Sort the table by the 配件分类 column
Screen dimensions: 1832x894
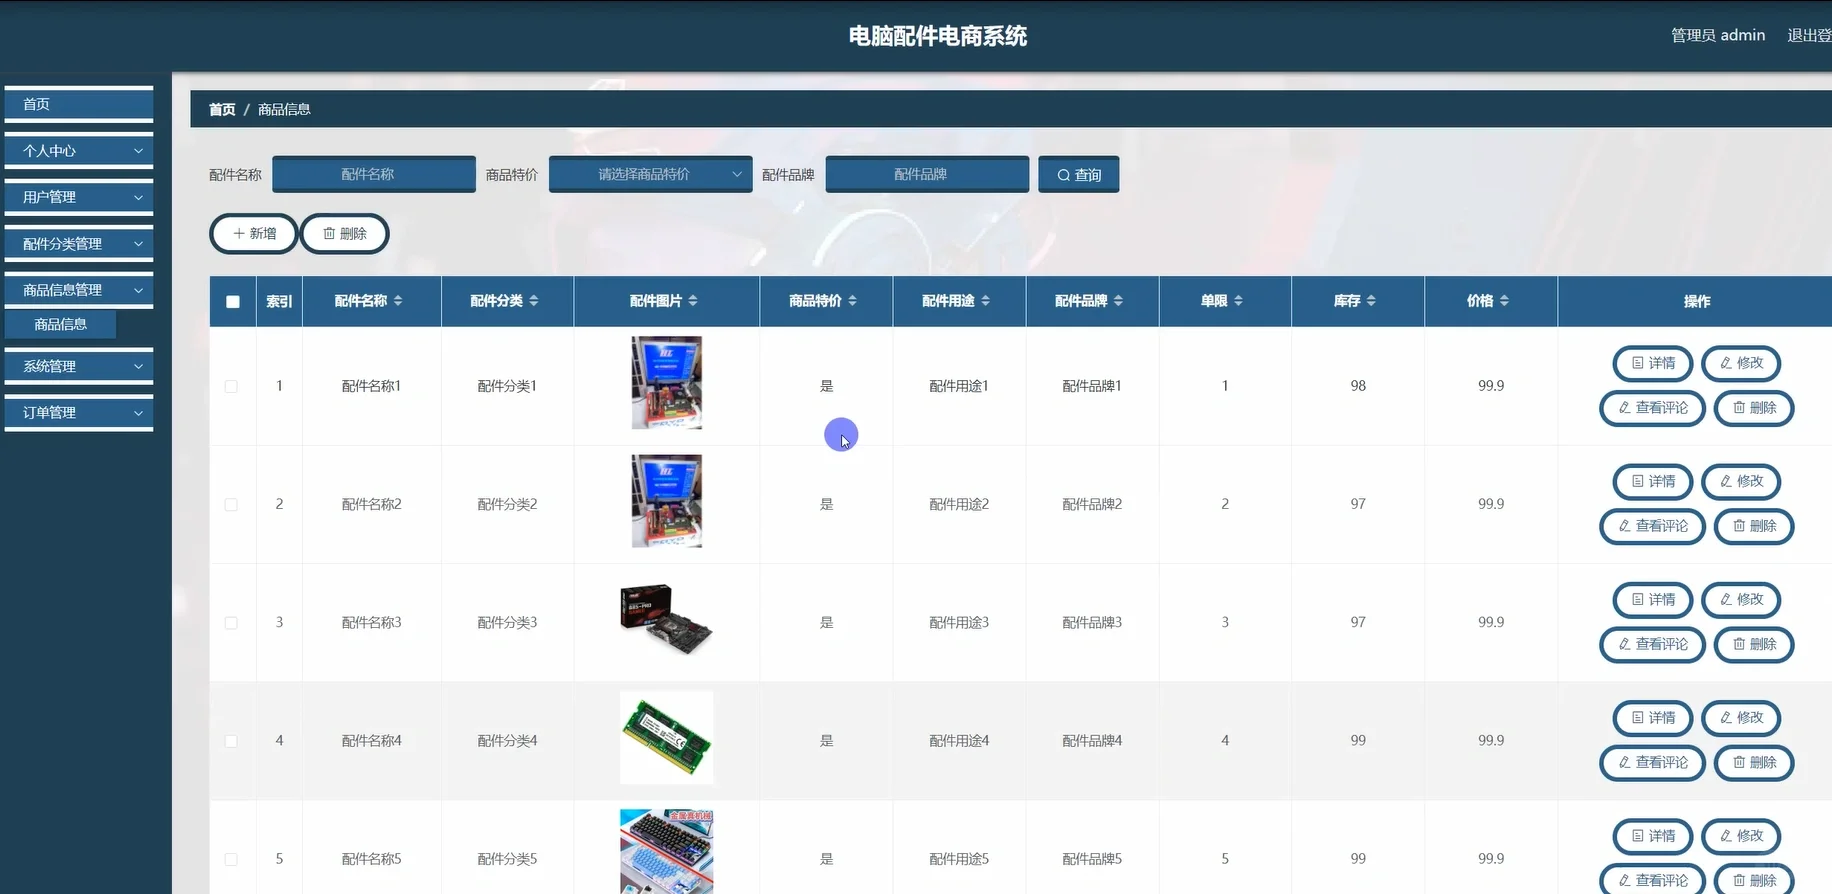point(534,301)
